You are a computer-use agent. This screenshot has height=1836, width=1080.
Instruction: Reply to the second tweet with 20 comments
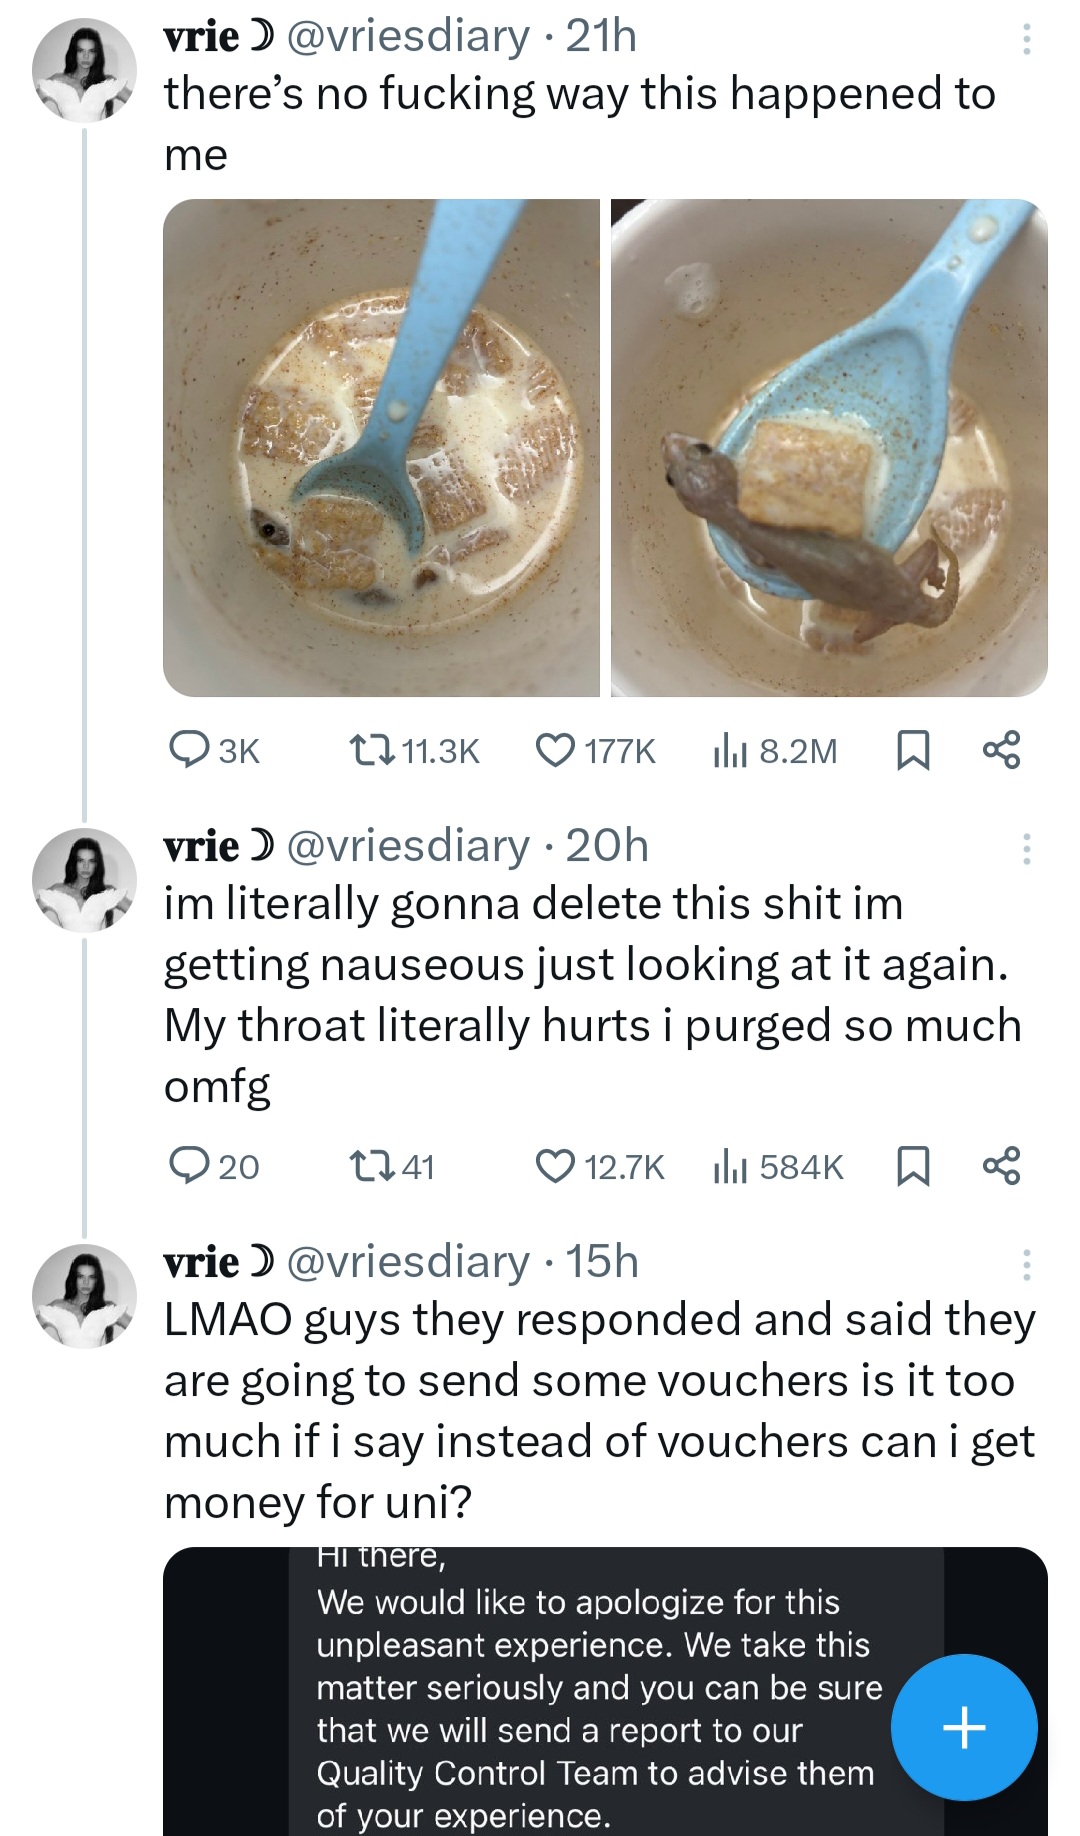[188, 1166]
